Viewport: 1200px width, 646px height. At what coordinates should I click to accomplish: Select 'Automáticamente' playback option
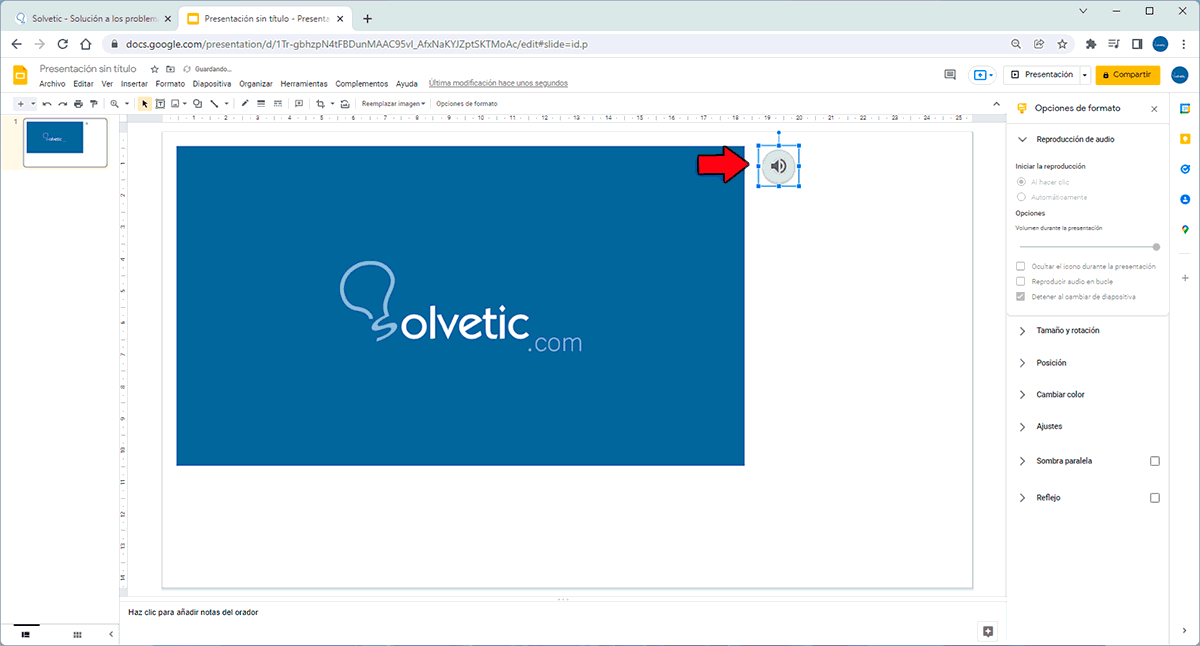tap(1021, 197)
